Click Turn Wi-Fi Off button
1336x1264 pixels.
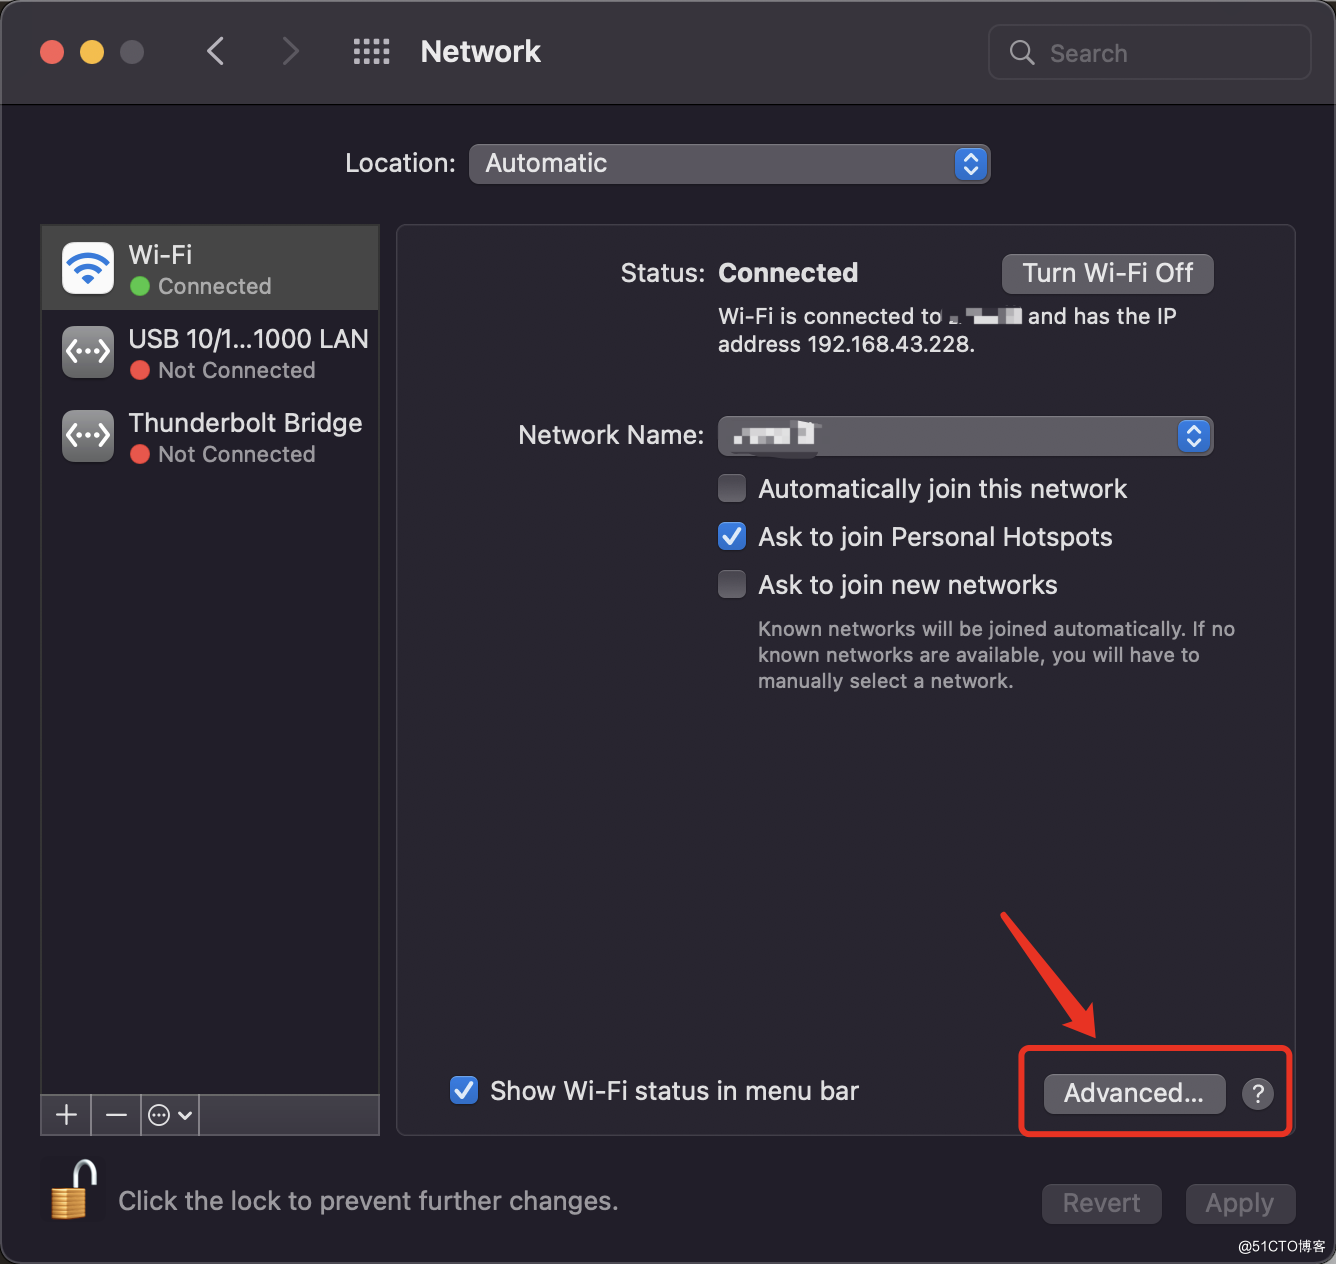[1107, 273]
